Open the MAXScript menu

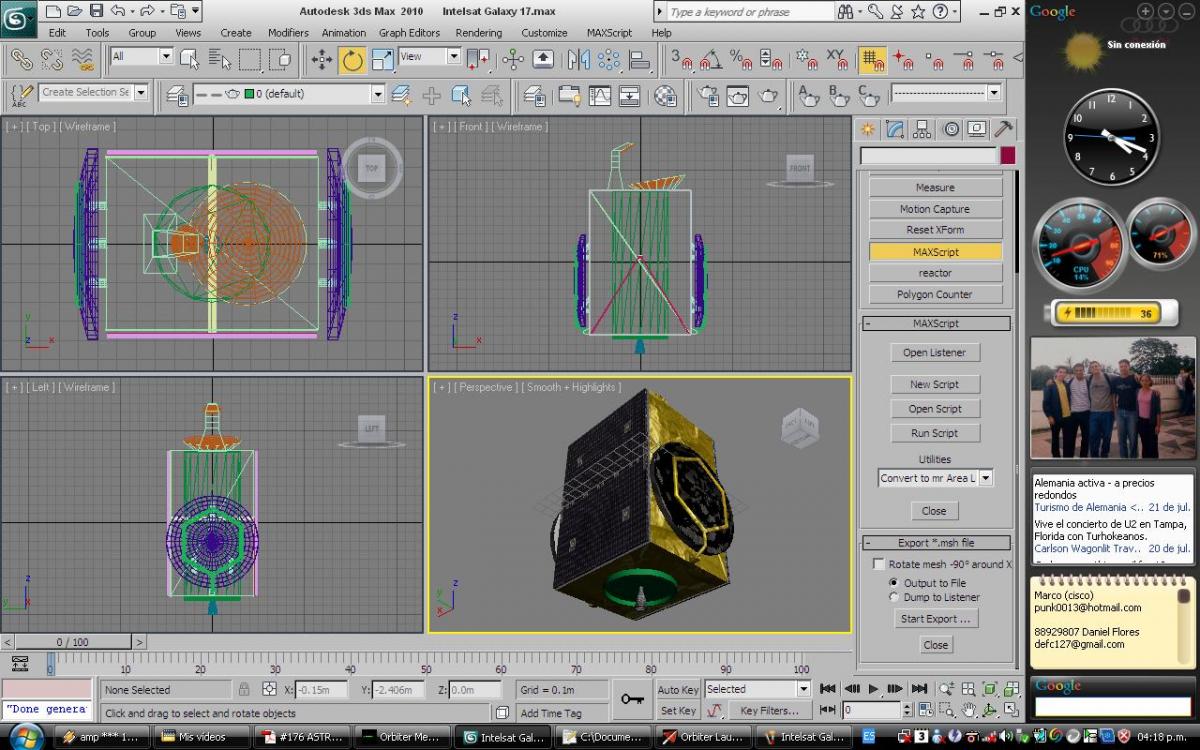click(x=609, y=33)
